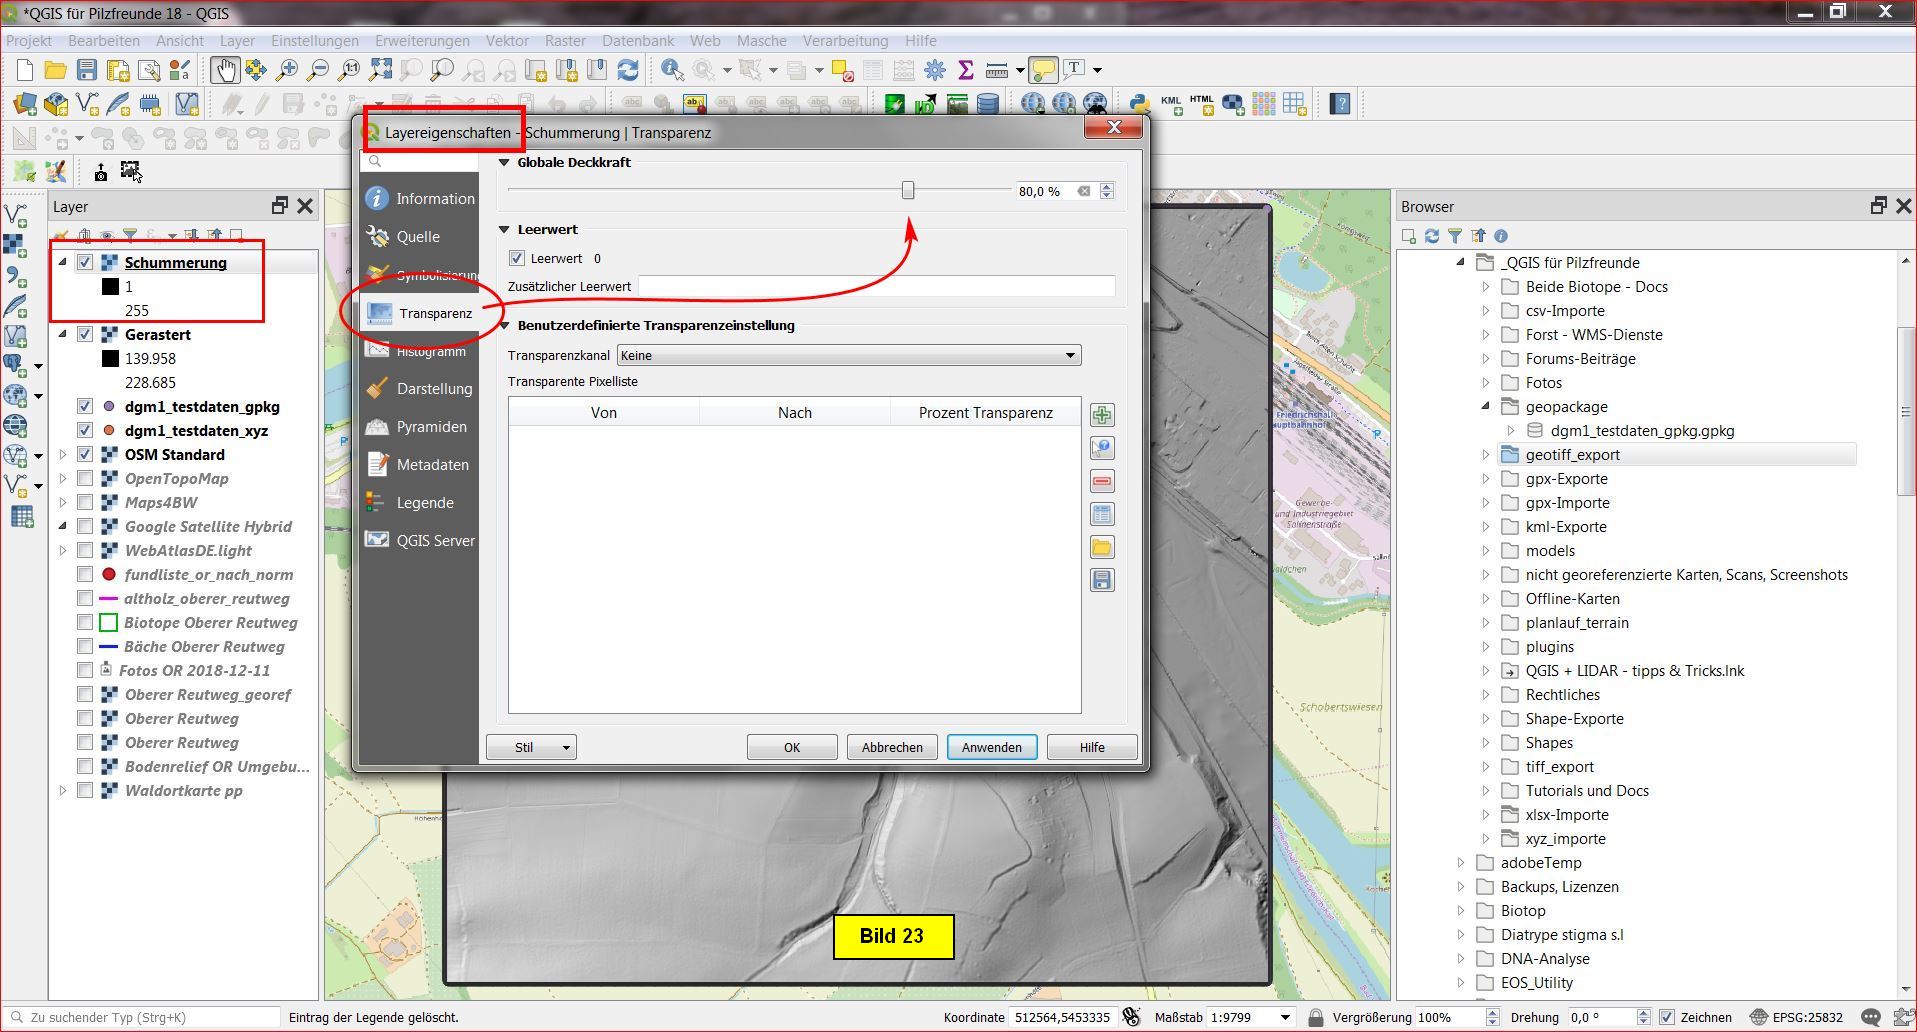Enable the OpenTopoMap layer checkbox

click(85, 478)
